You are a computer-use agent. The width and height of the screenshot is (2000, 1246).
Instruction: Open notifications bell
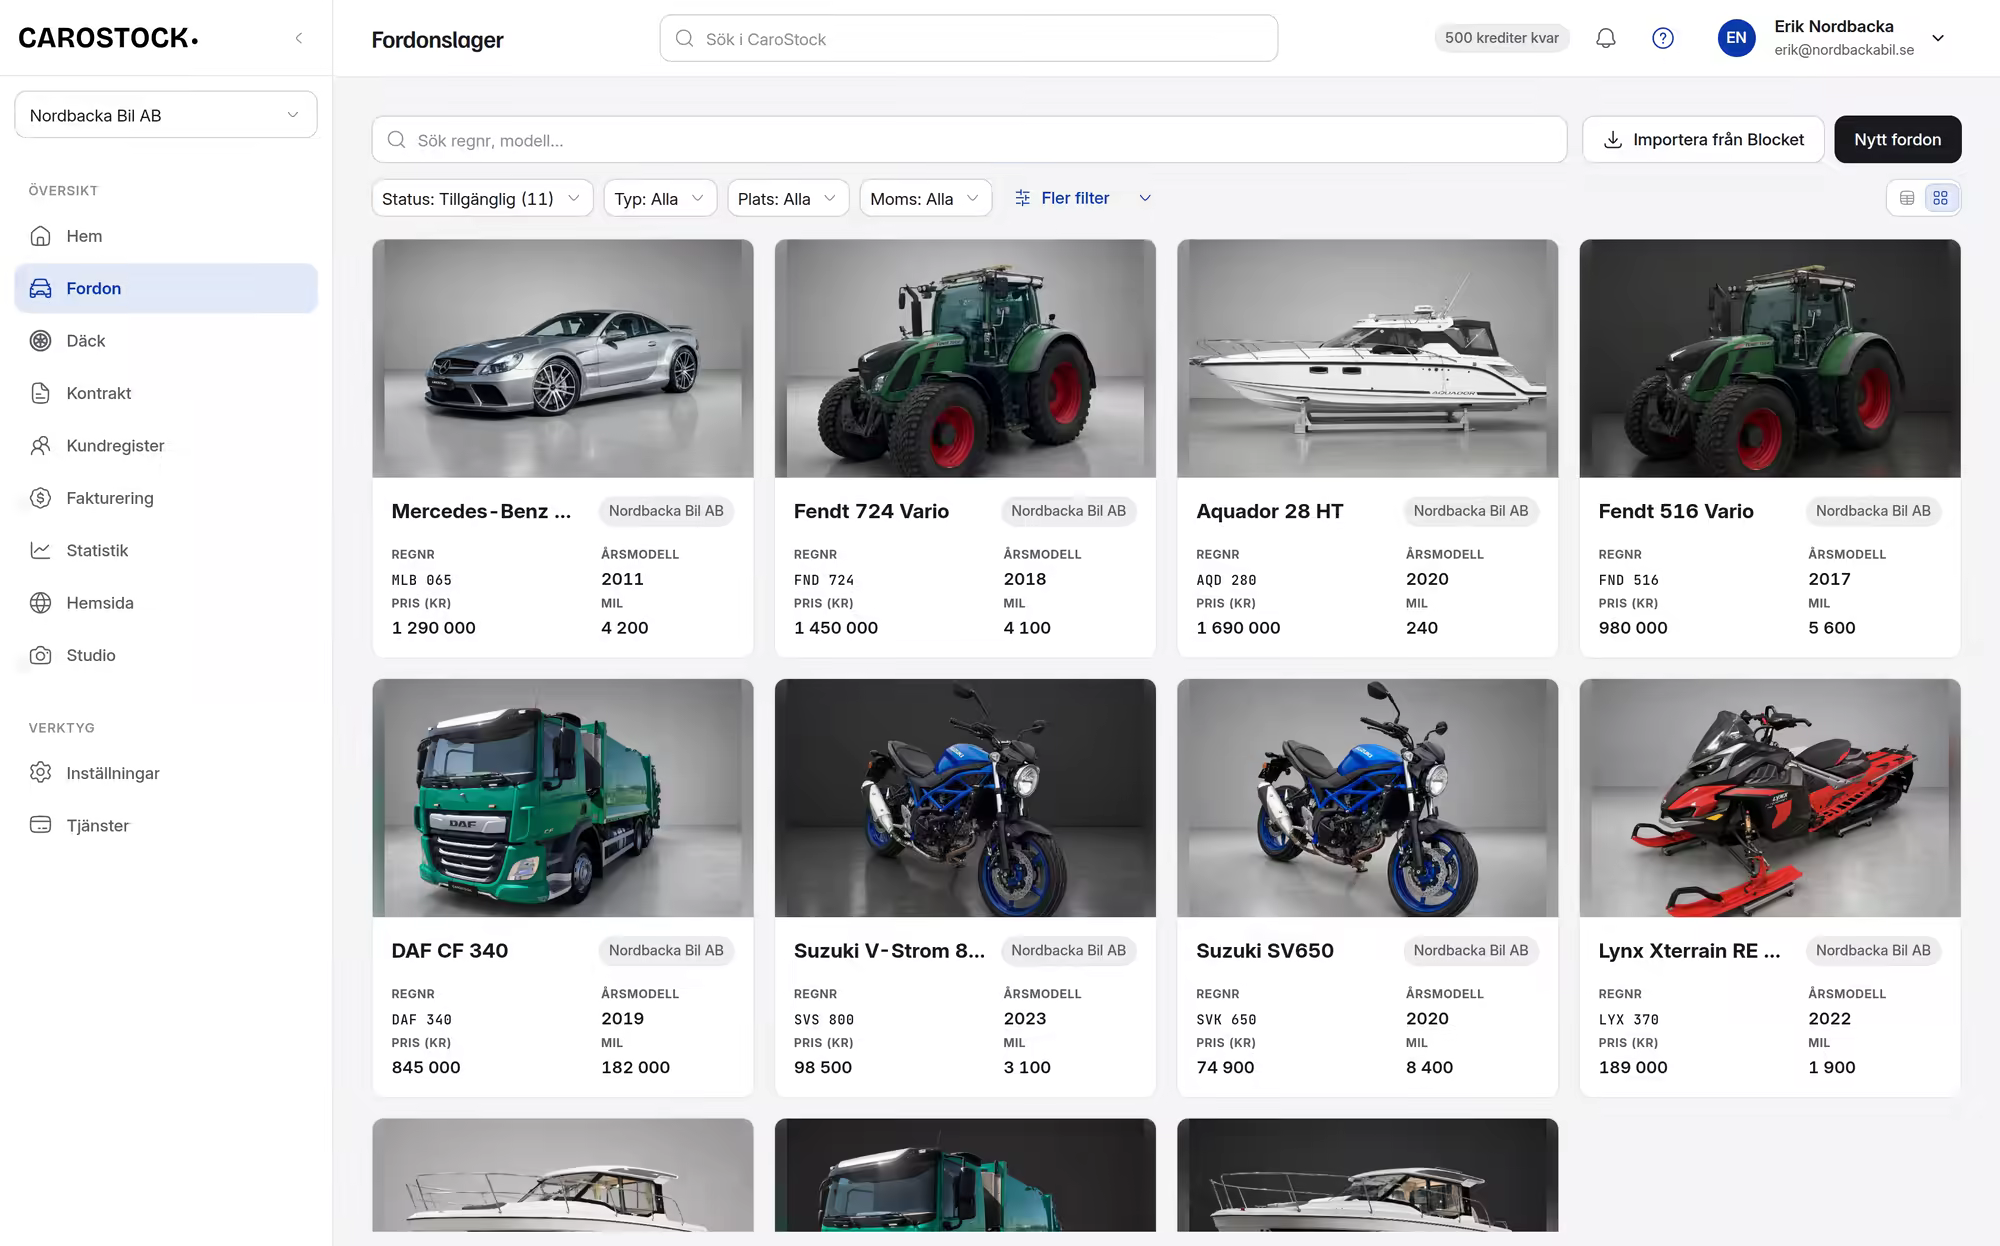[1606, 38]
